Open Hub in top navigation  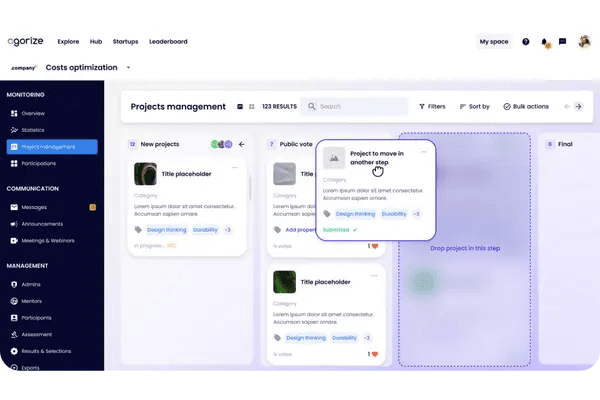(x=96, y=41)
